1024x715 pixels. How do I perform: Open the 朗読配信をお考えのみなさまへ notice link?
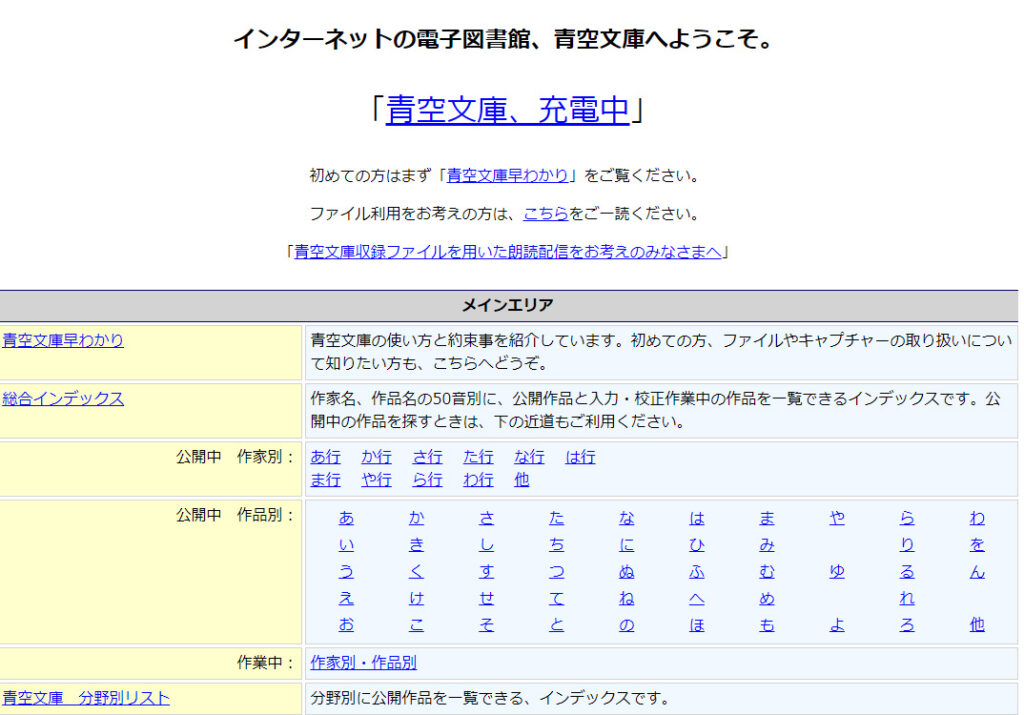click(507, 252)
